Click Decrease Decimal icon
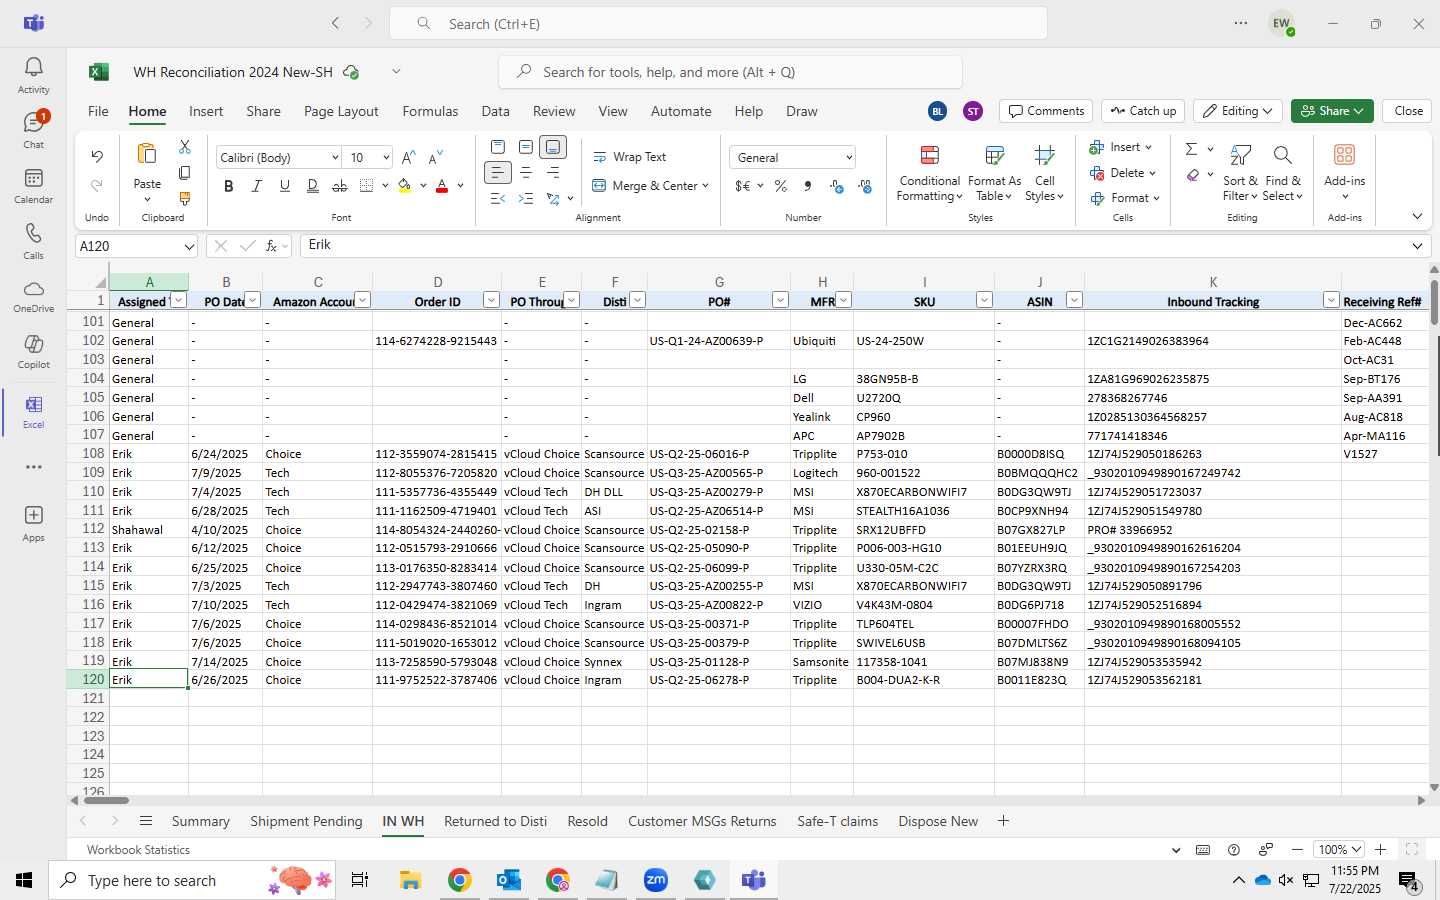Viewport: 1440px width, 900px height. pos(865,186)
